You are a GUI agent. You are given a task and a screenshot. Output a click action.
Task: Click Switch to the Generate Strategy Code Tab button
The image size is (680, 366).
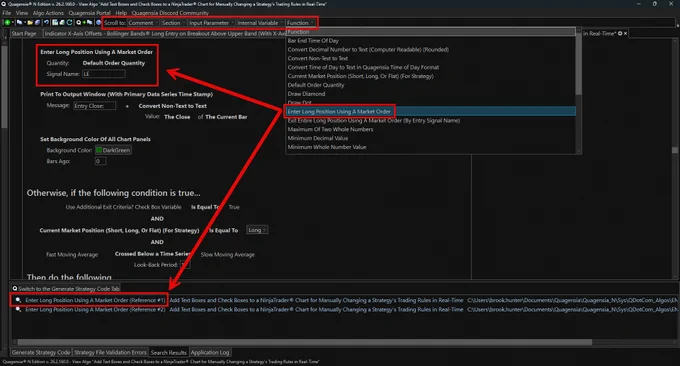coord(66,288)
